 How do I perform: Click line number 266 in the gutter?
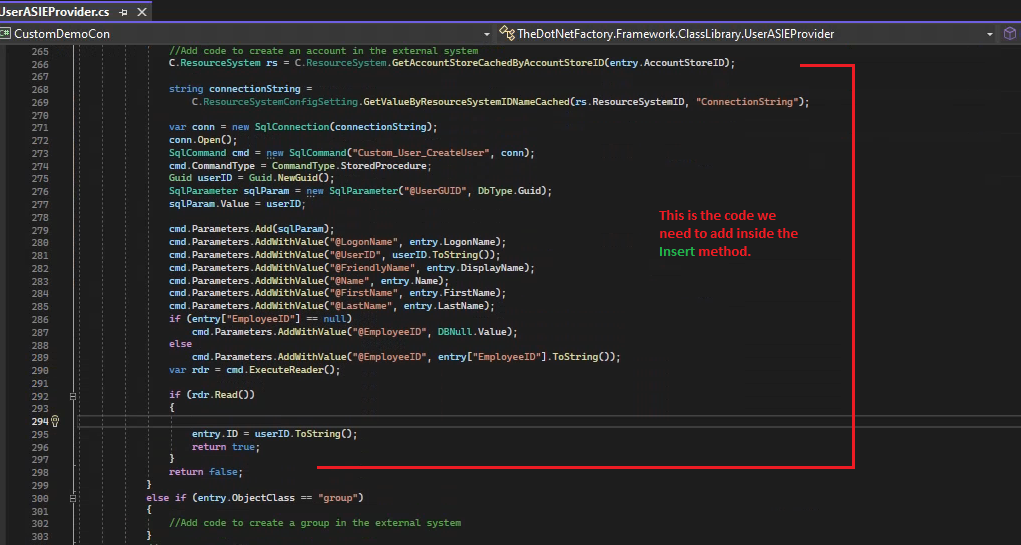point(40,64)
